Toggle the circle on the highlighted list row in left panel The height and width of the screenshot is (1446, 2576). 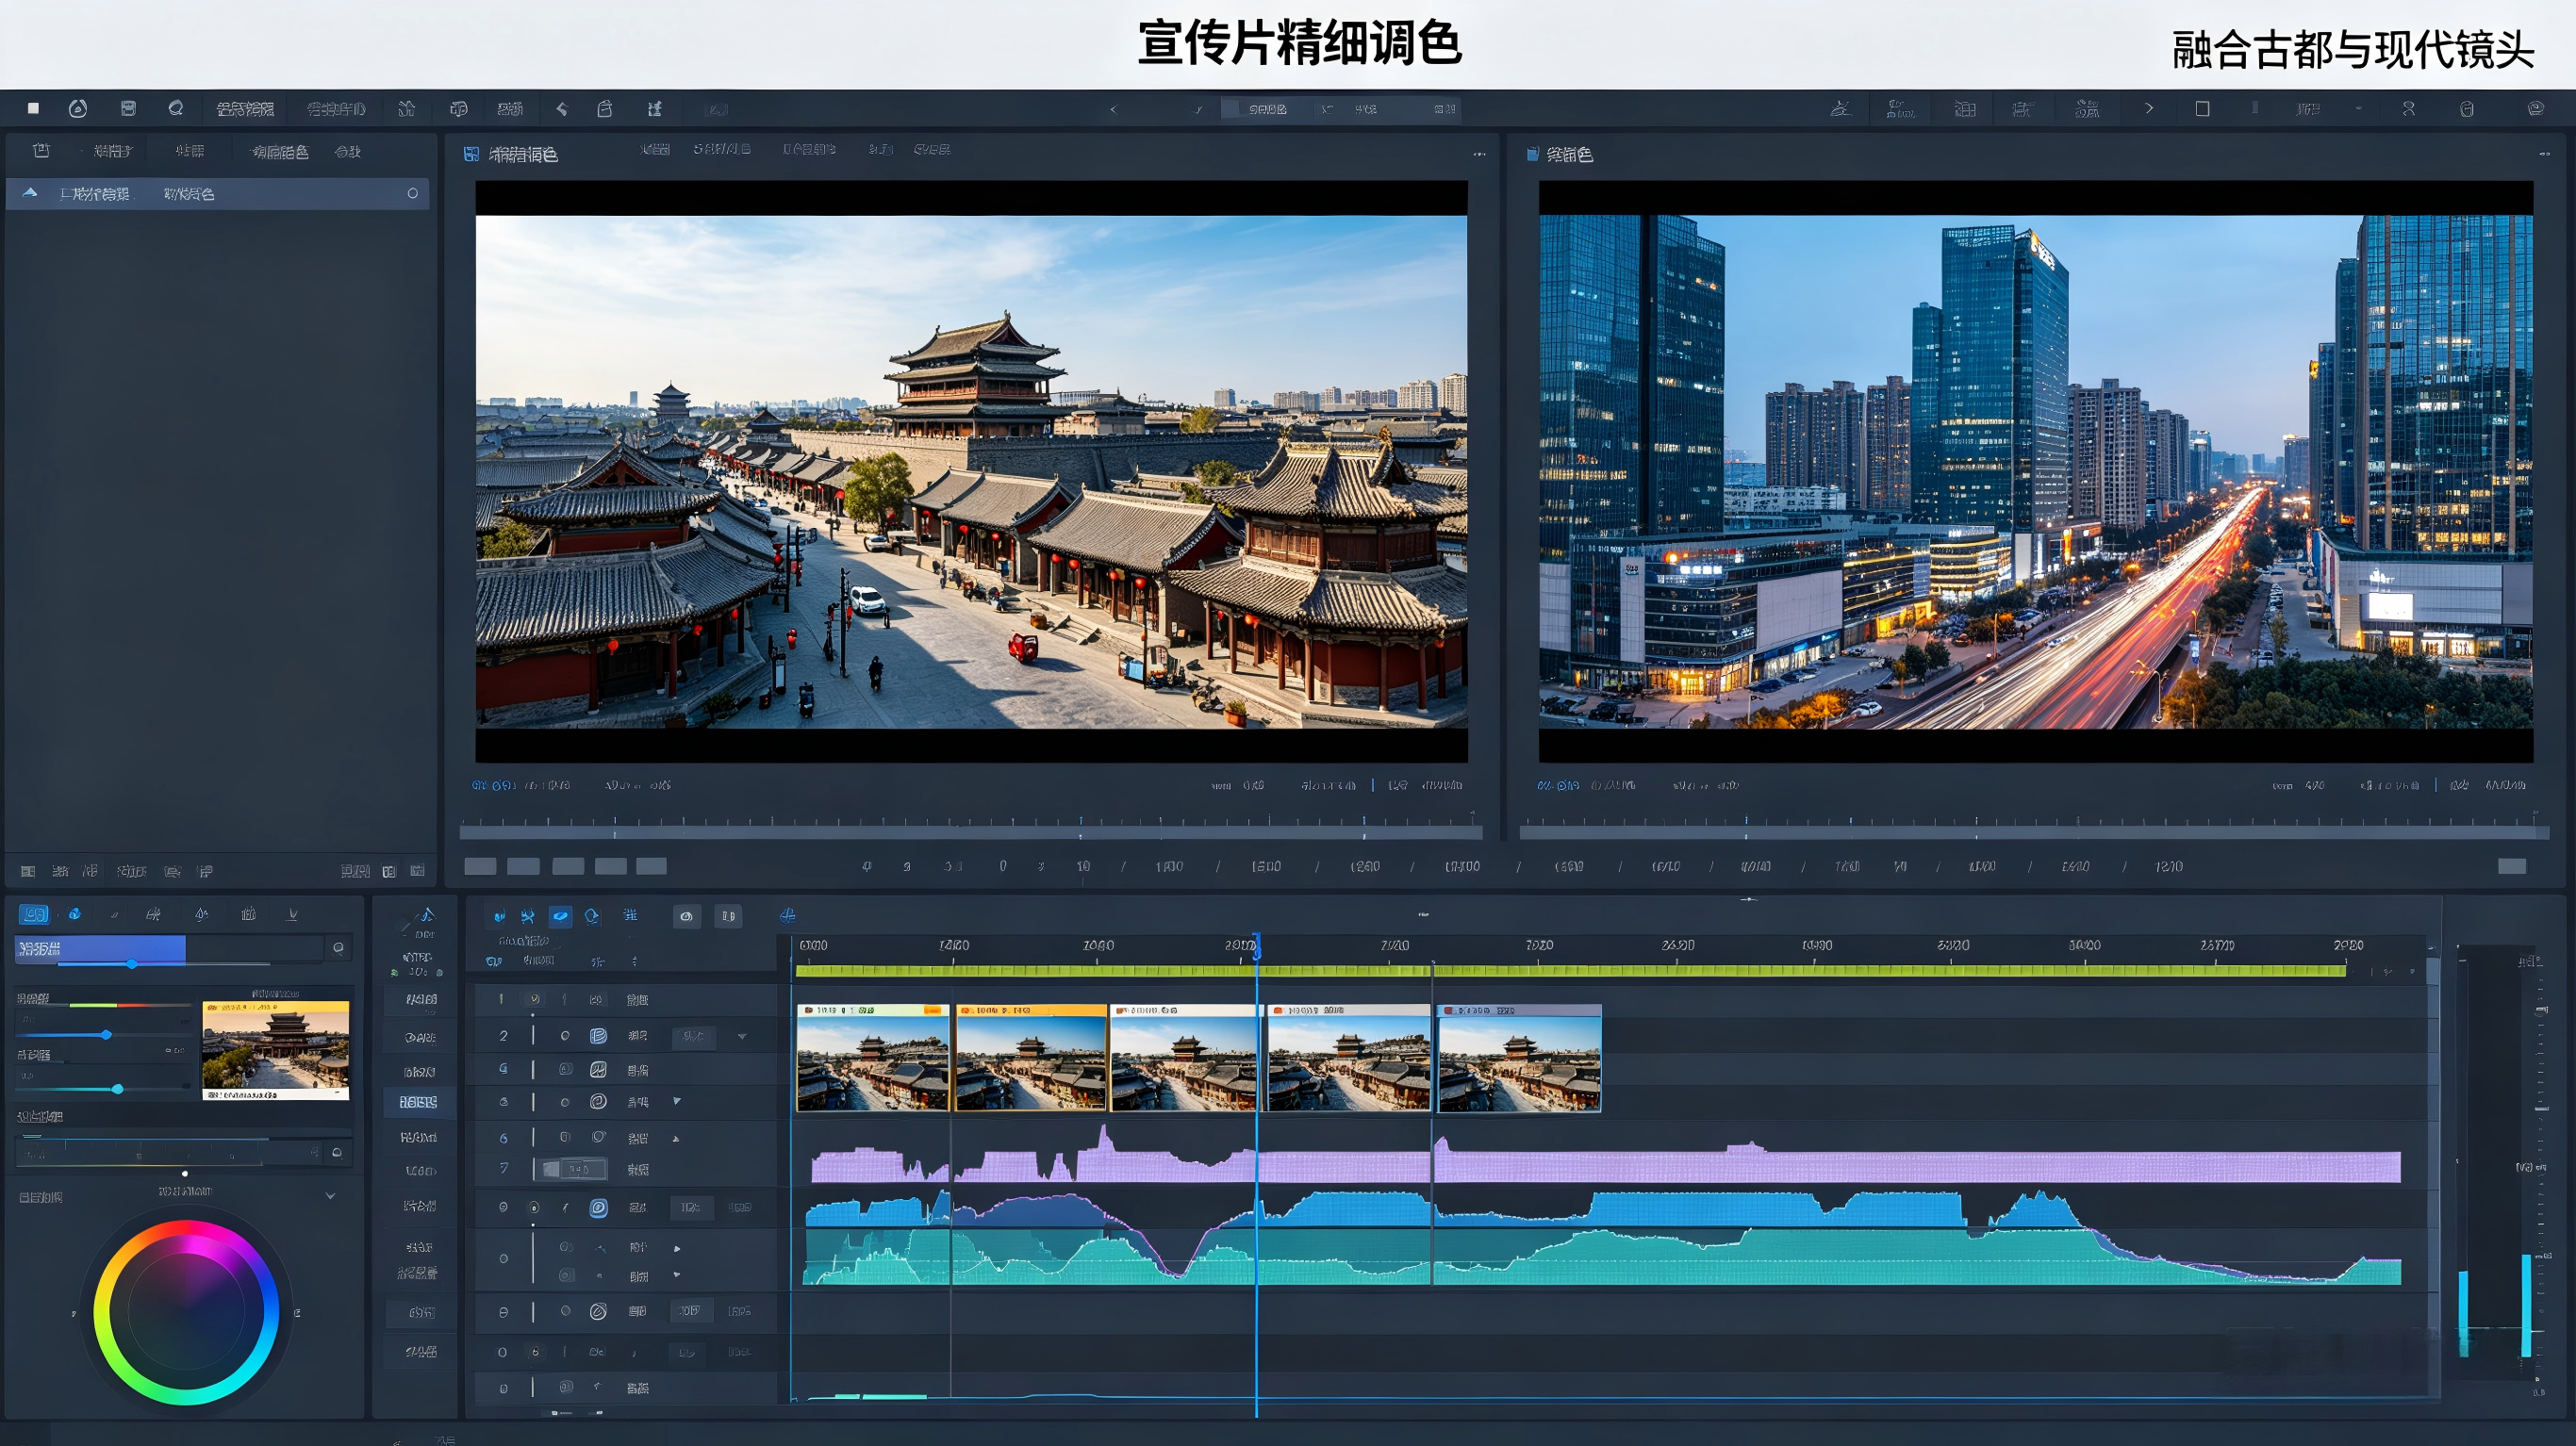click(x=412, y=194)
